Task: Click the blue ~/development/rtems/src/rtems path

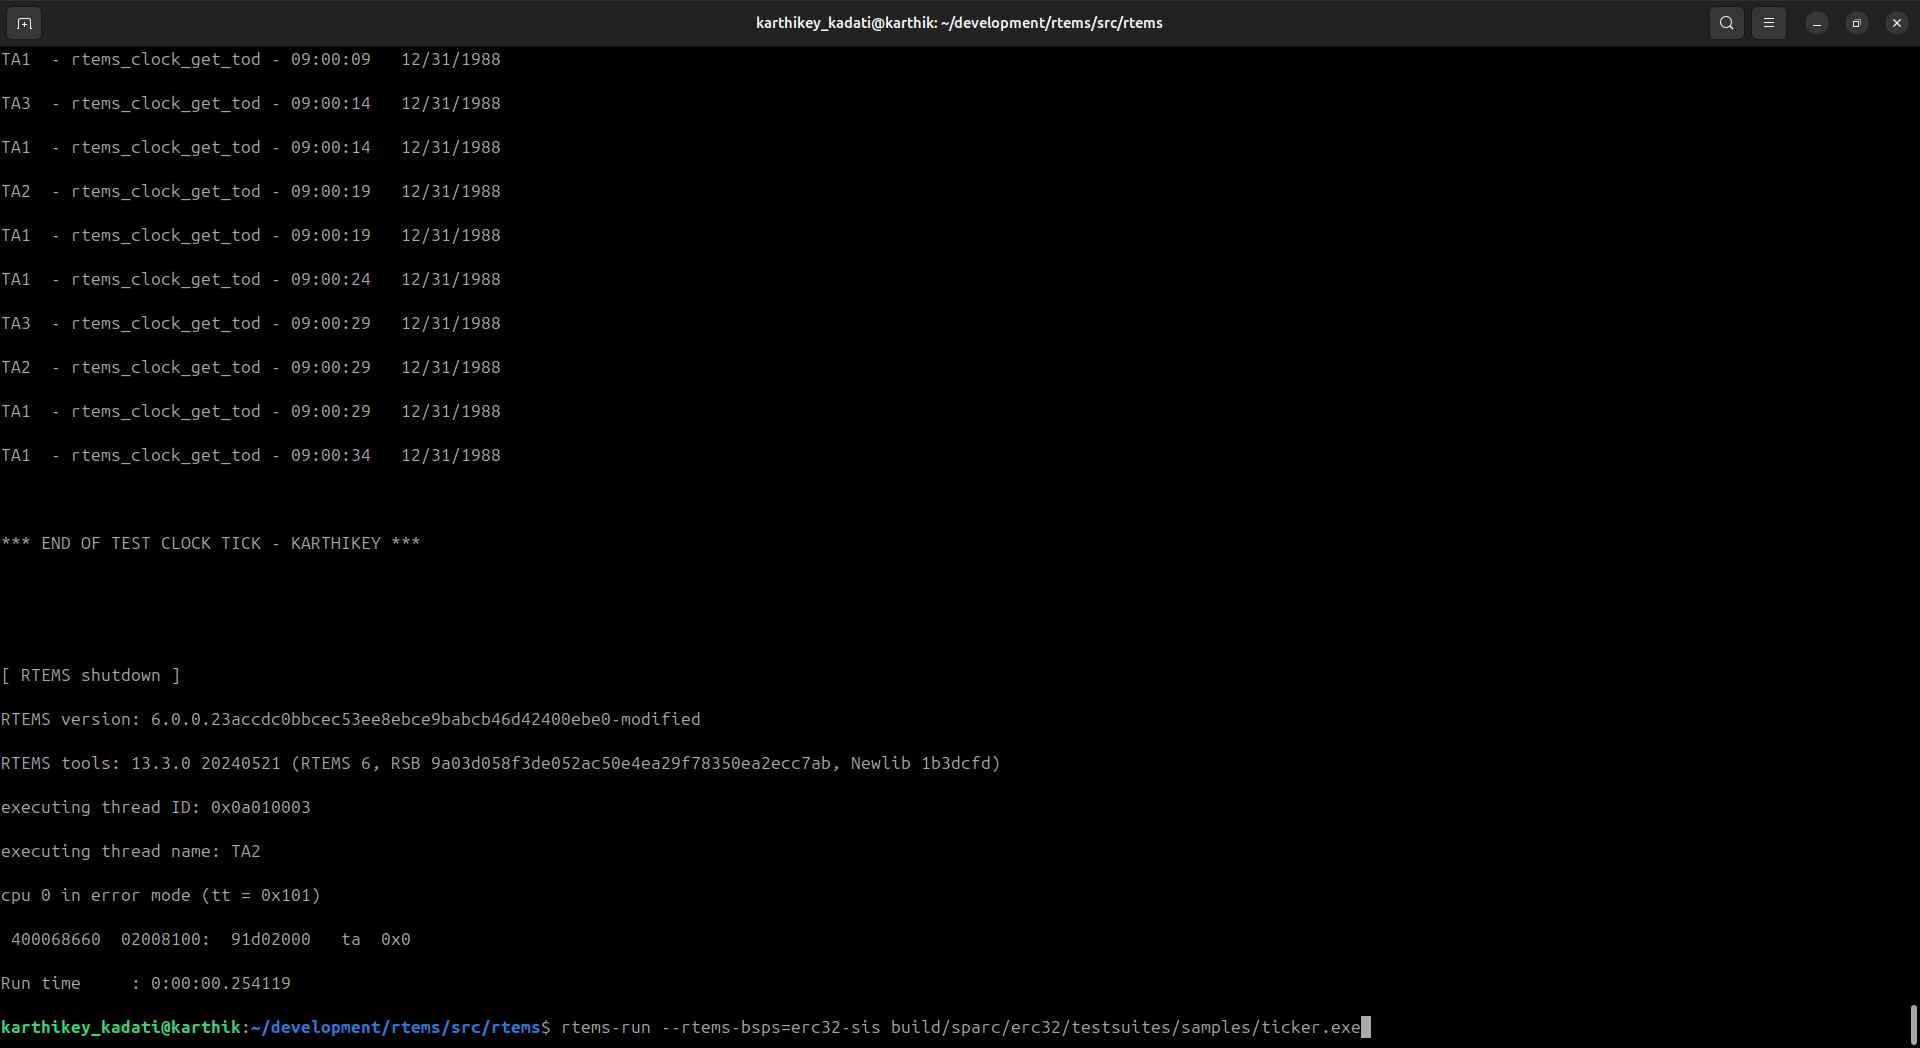Action: [395, 1027]
